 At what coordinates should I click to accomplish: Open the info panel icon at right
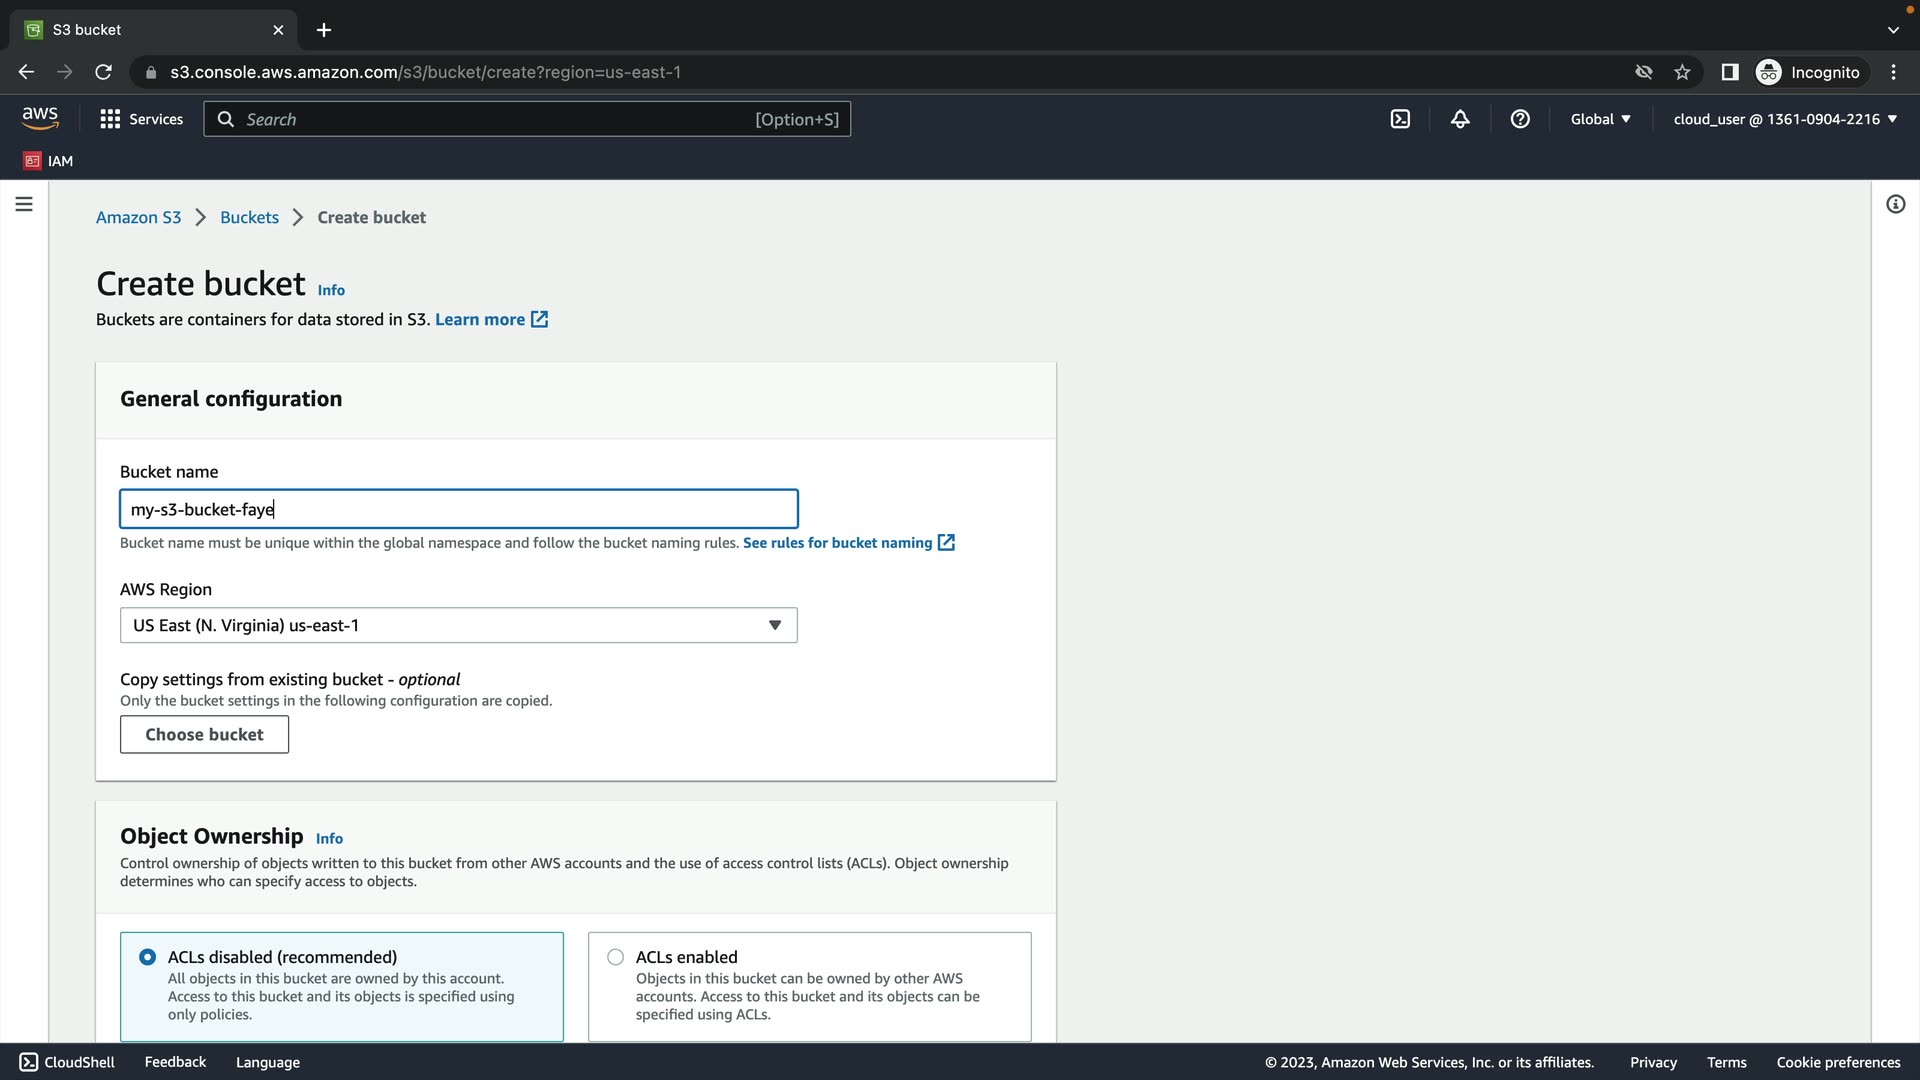tap(1895, 204)
